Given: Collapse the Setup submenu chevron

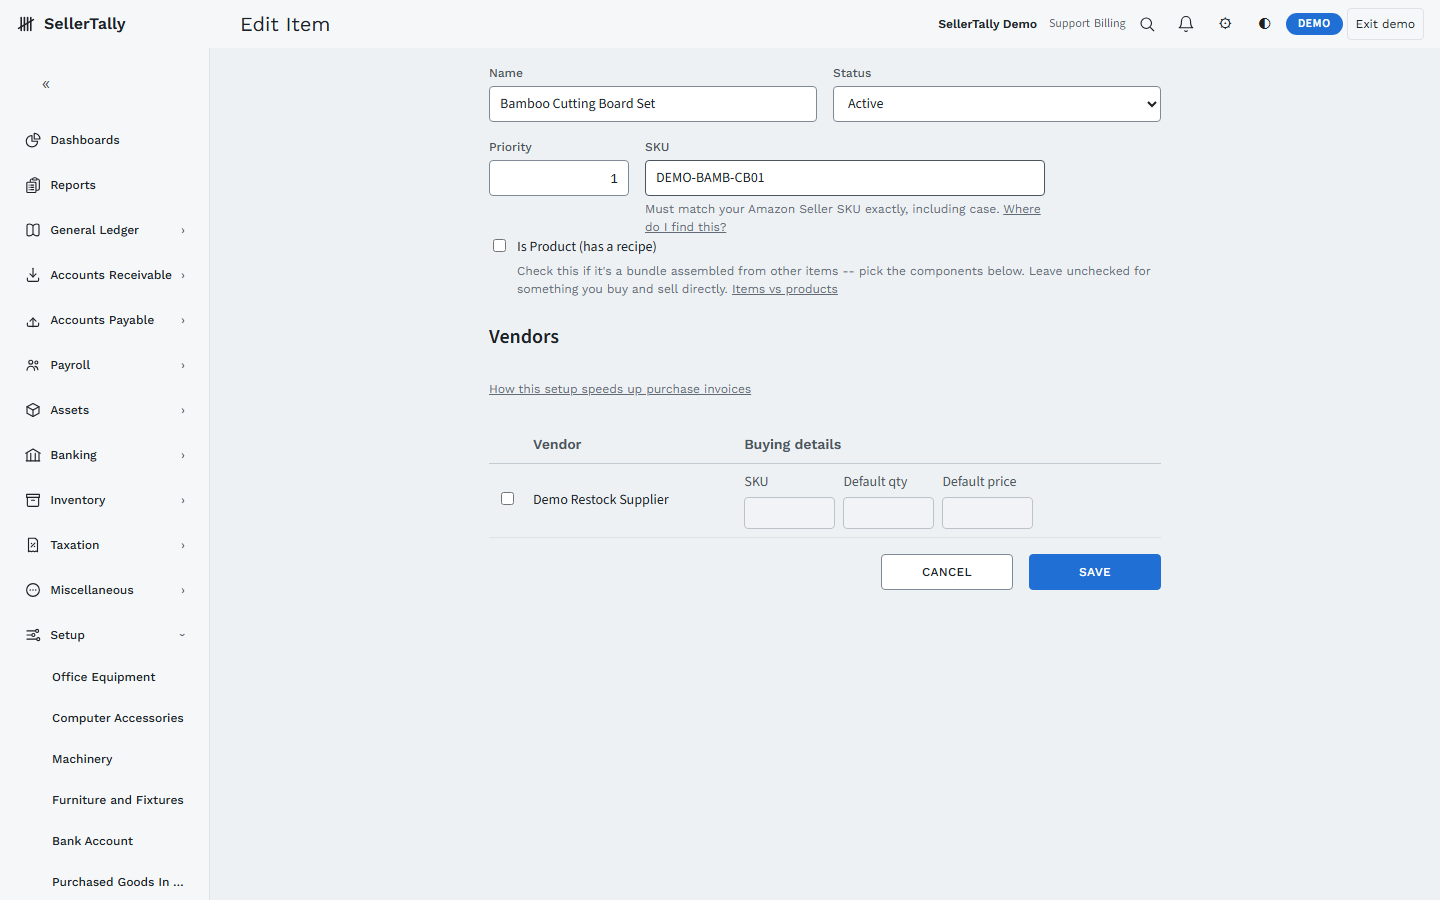Looking at the screenshot, I should tap(182, 635).
